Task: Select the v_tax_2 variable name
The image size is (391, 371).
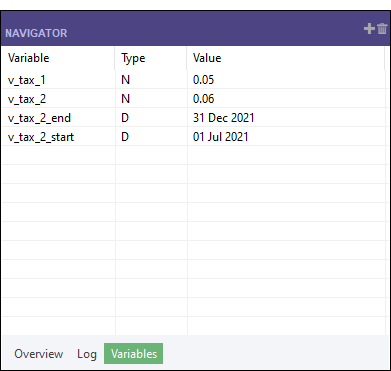Action: pos(27,99)
